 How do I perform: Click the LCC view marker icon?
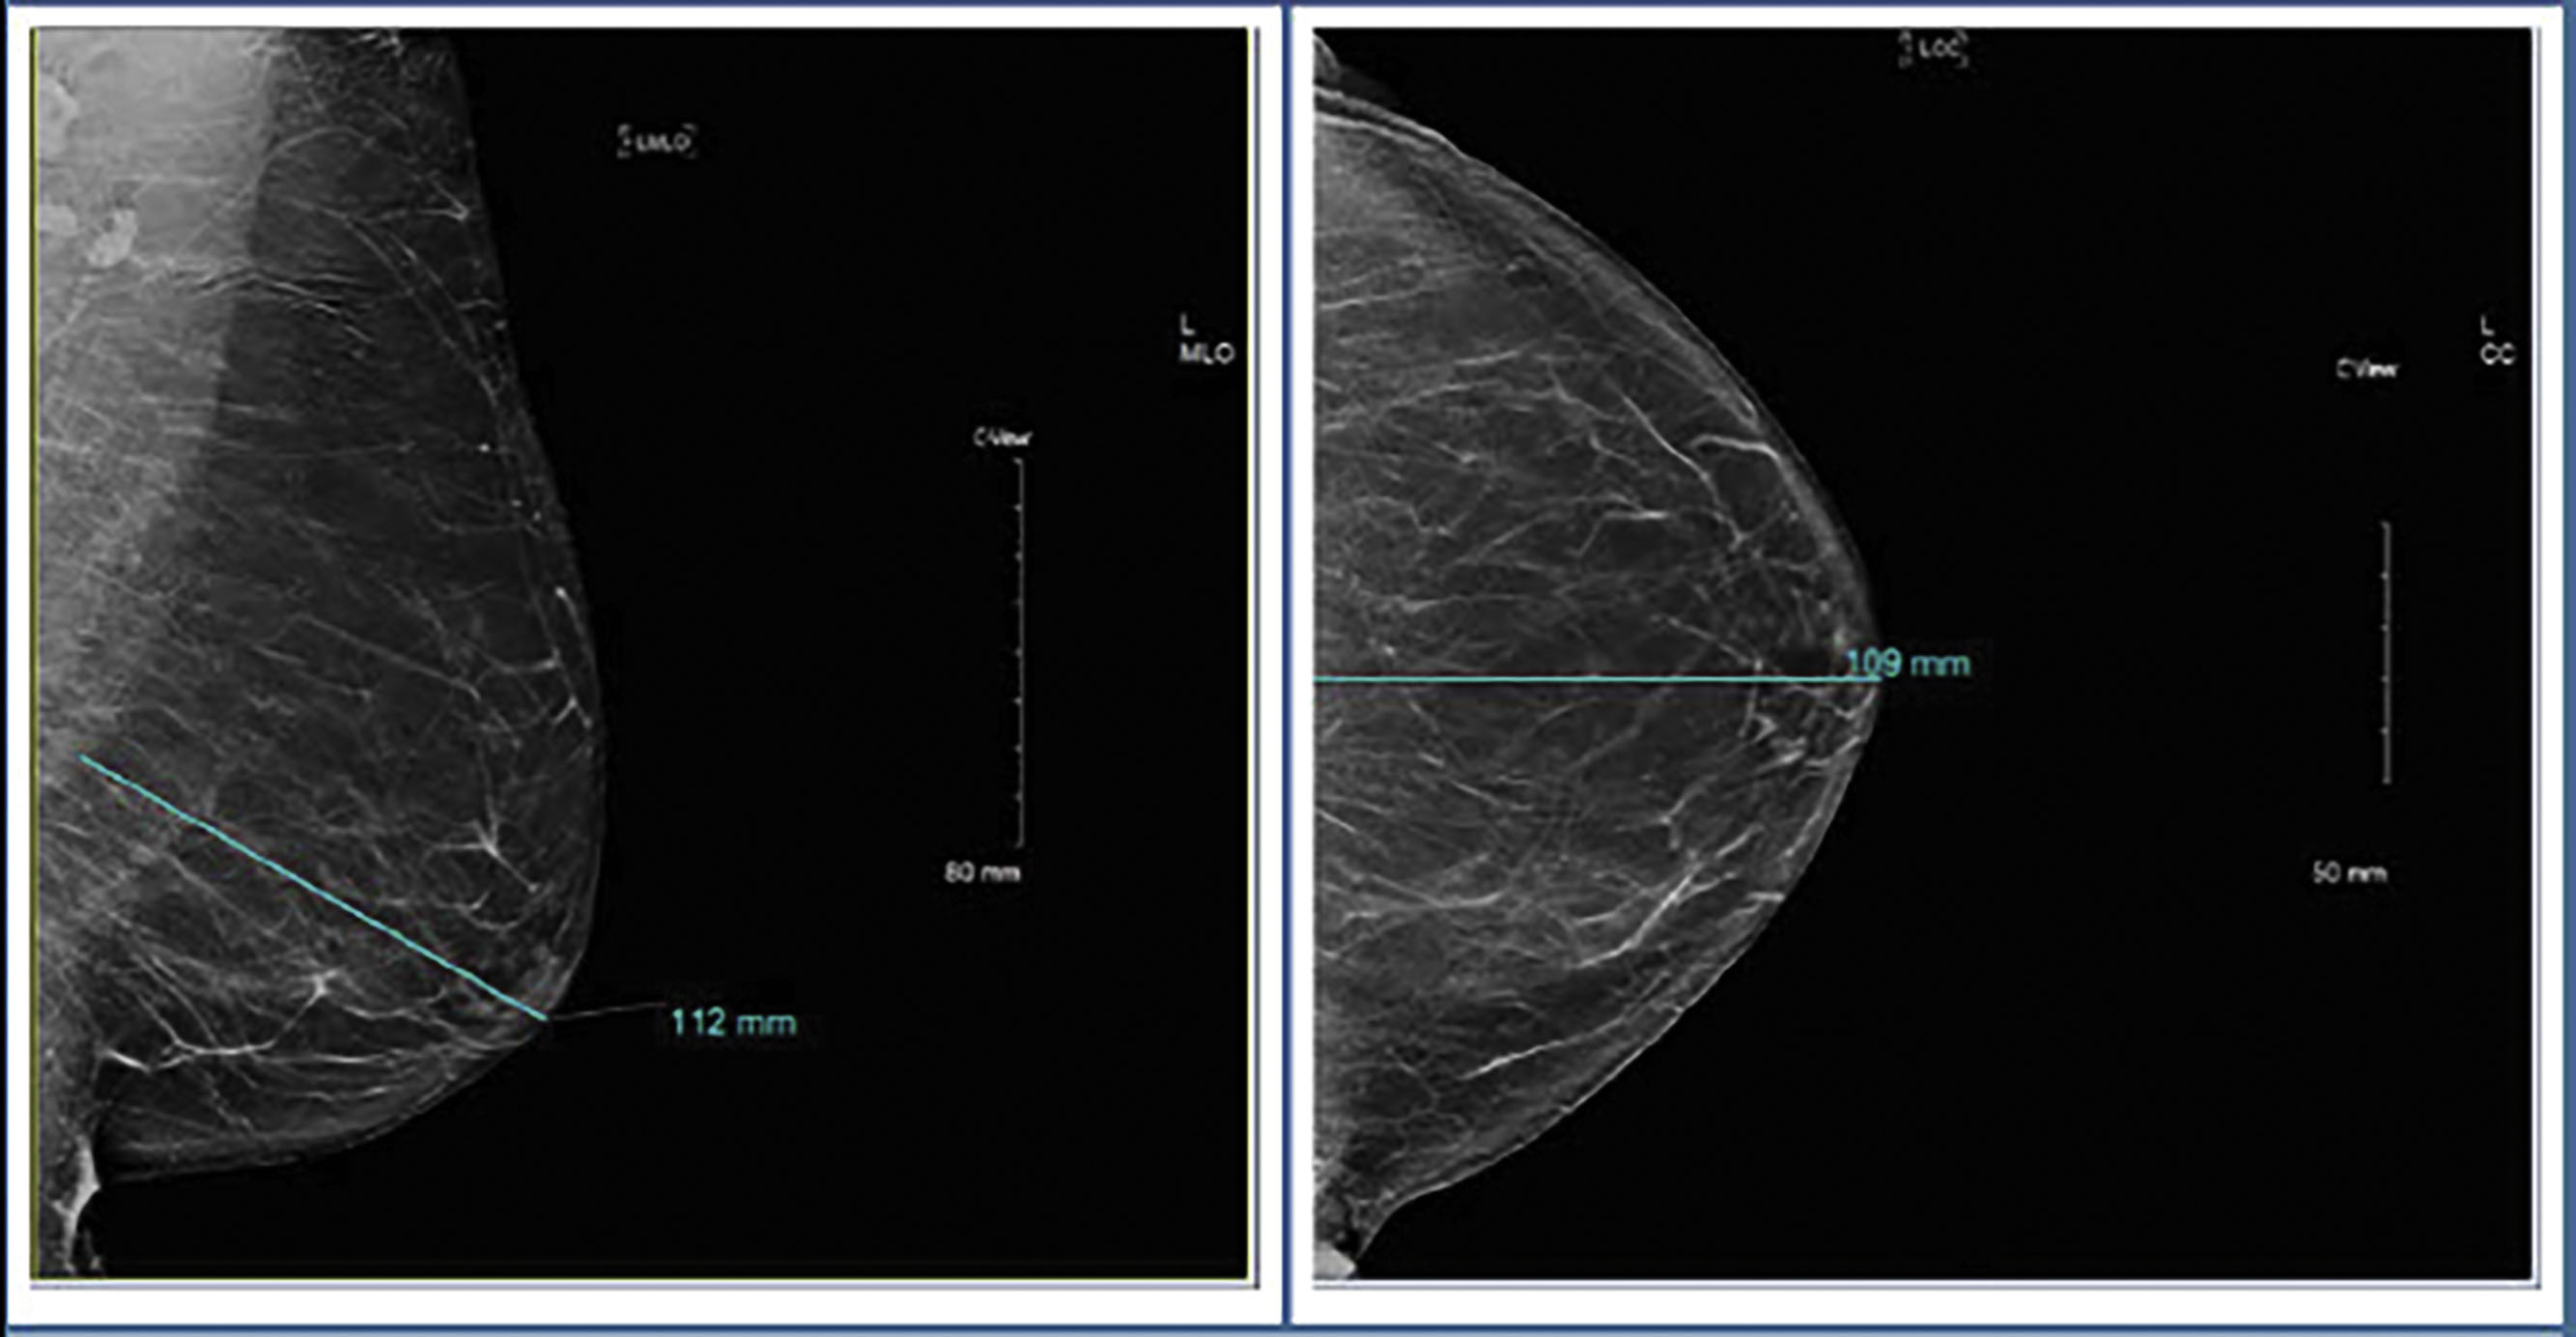[1934, 48]
